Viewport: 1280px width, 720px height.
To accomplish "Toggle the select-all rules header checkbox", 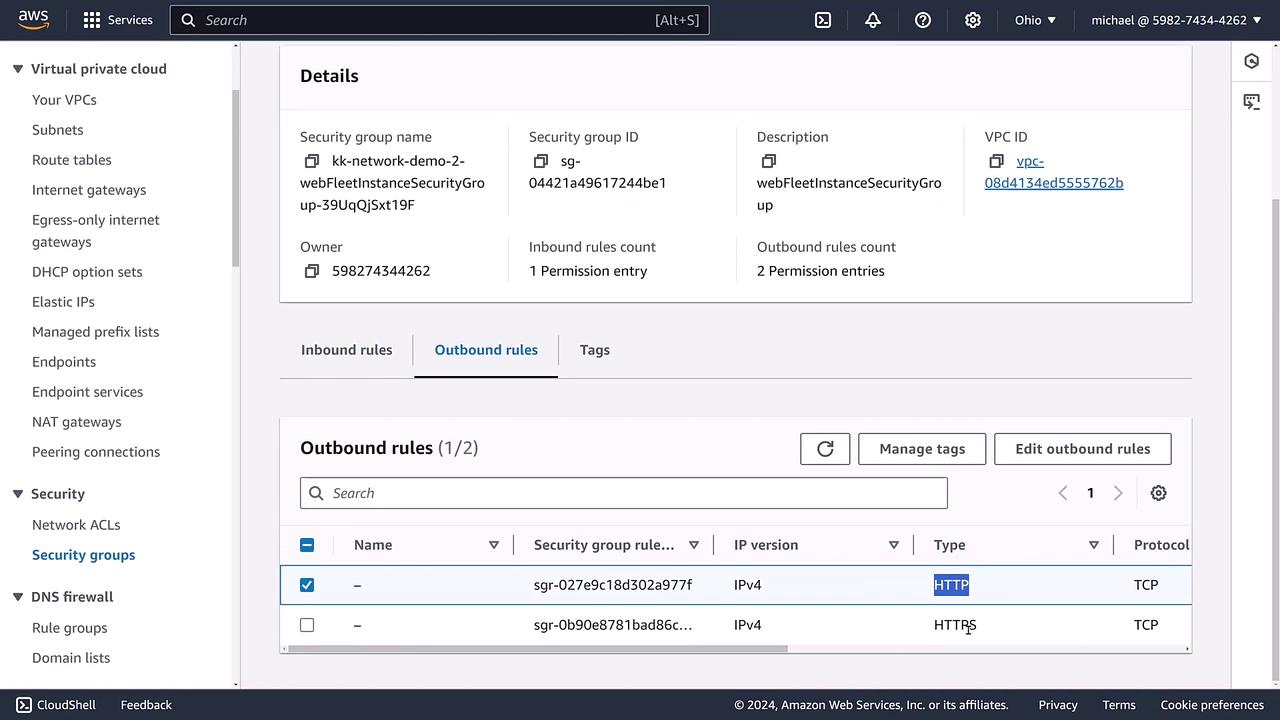I will tap(307, 545).
